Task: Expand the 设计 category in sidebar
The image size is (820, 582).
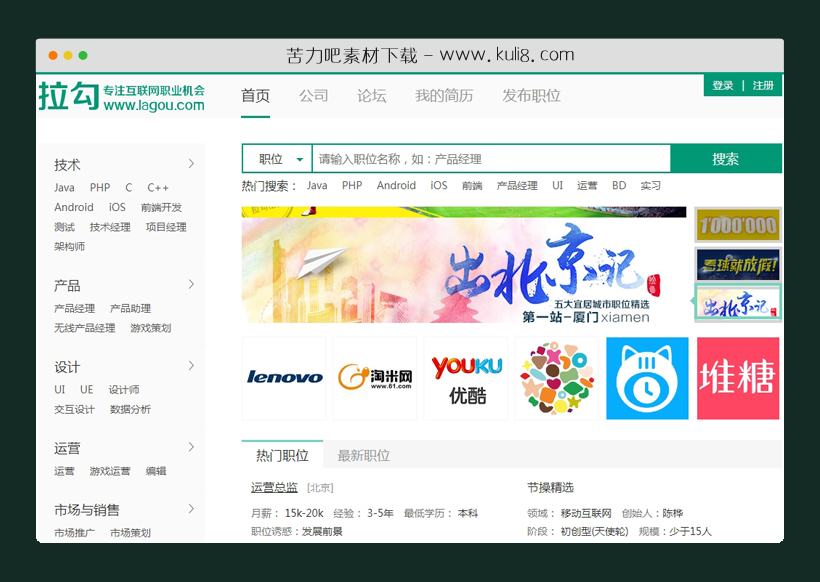Action: [x=65, y=367]
